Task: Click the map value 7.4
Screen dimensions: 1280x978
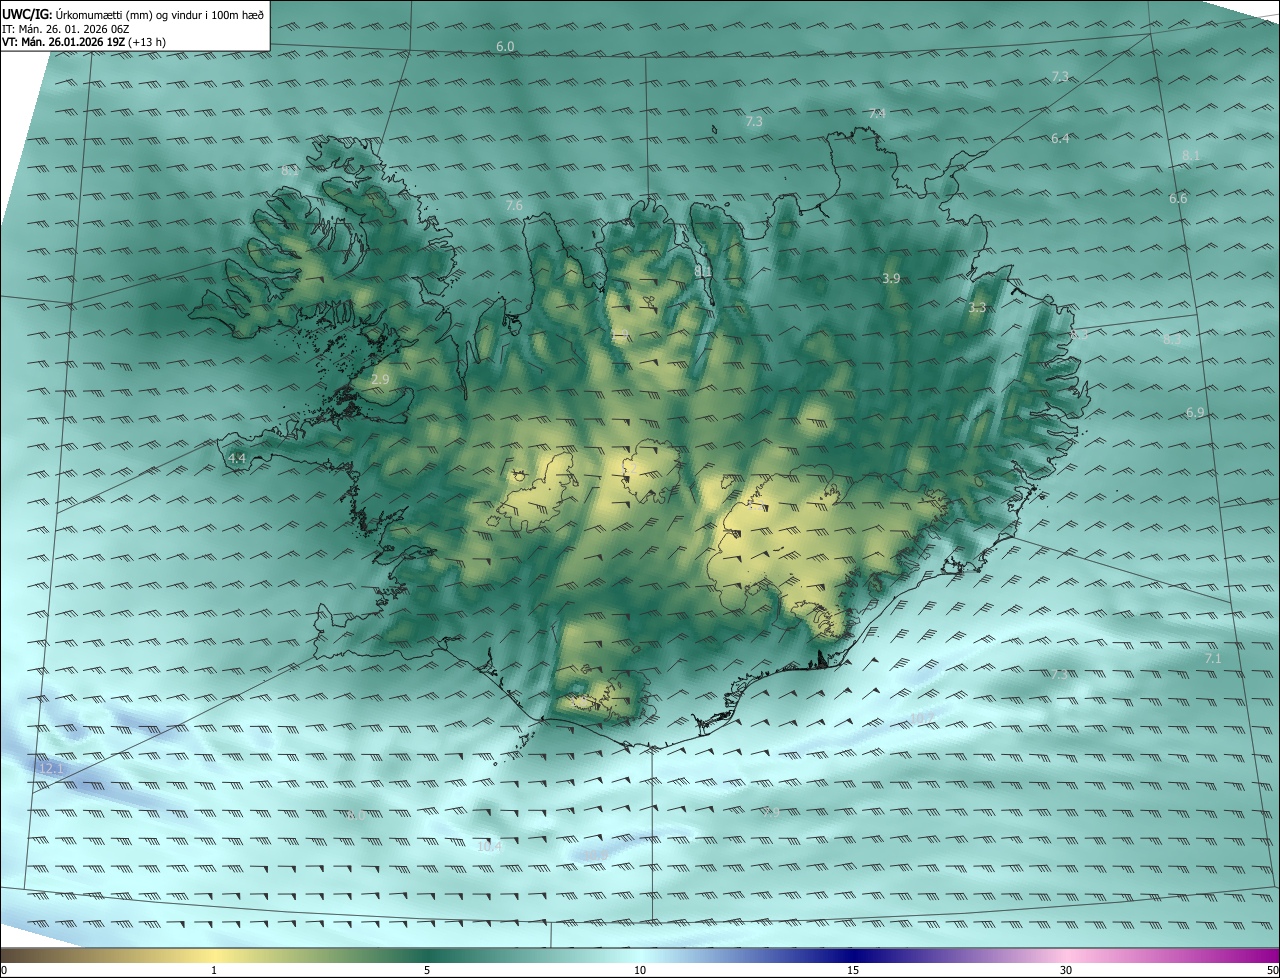Action: coord(877,113)
